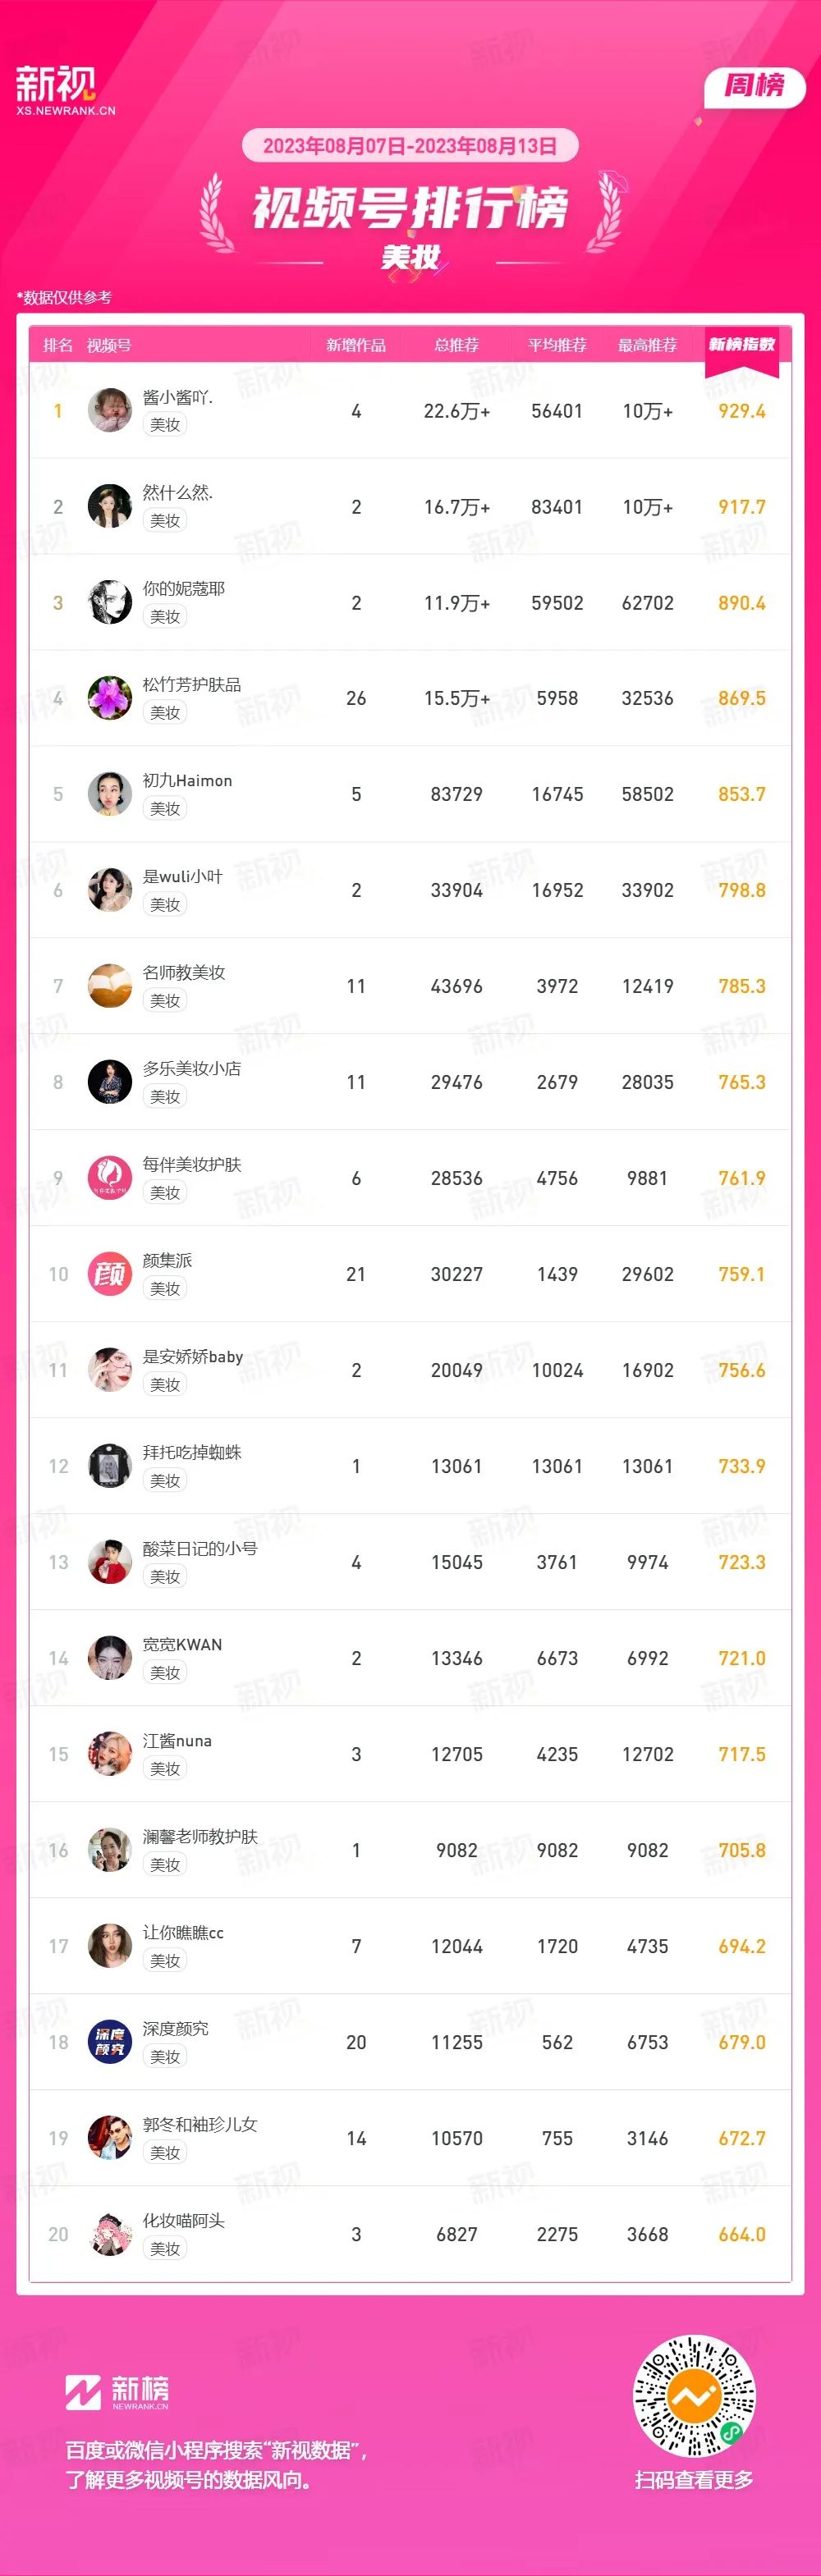Click avatar of 然什么然.
Image resolution: width=821 pixels, height=2576 pixels.
(x=110, y=507)
